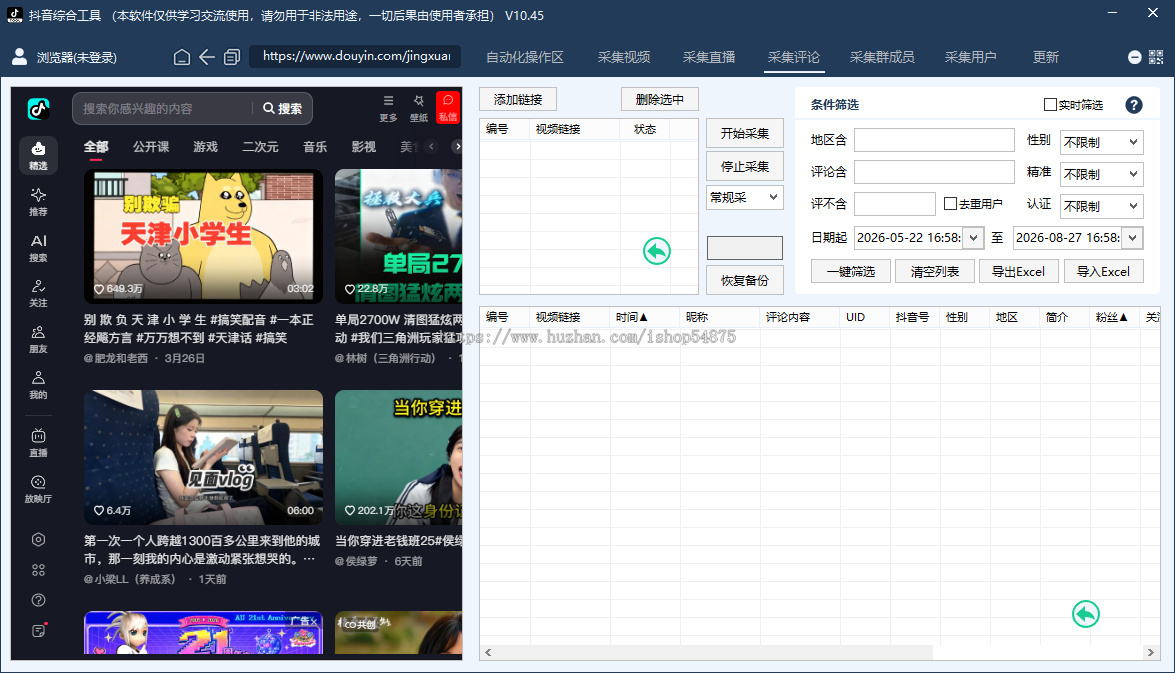
Task: Expand the end date 2026-08-27 picker
Action: (1132, 238)
